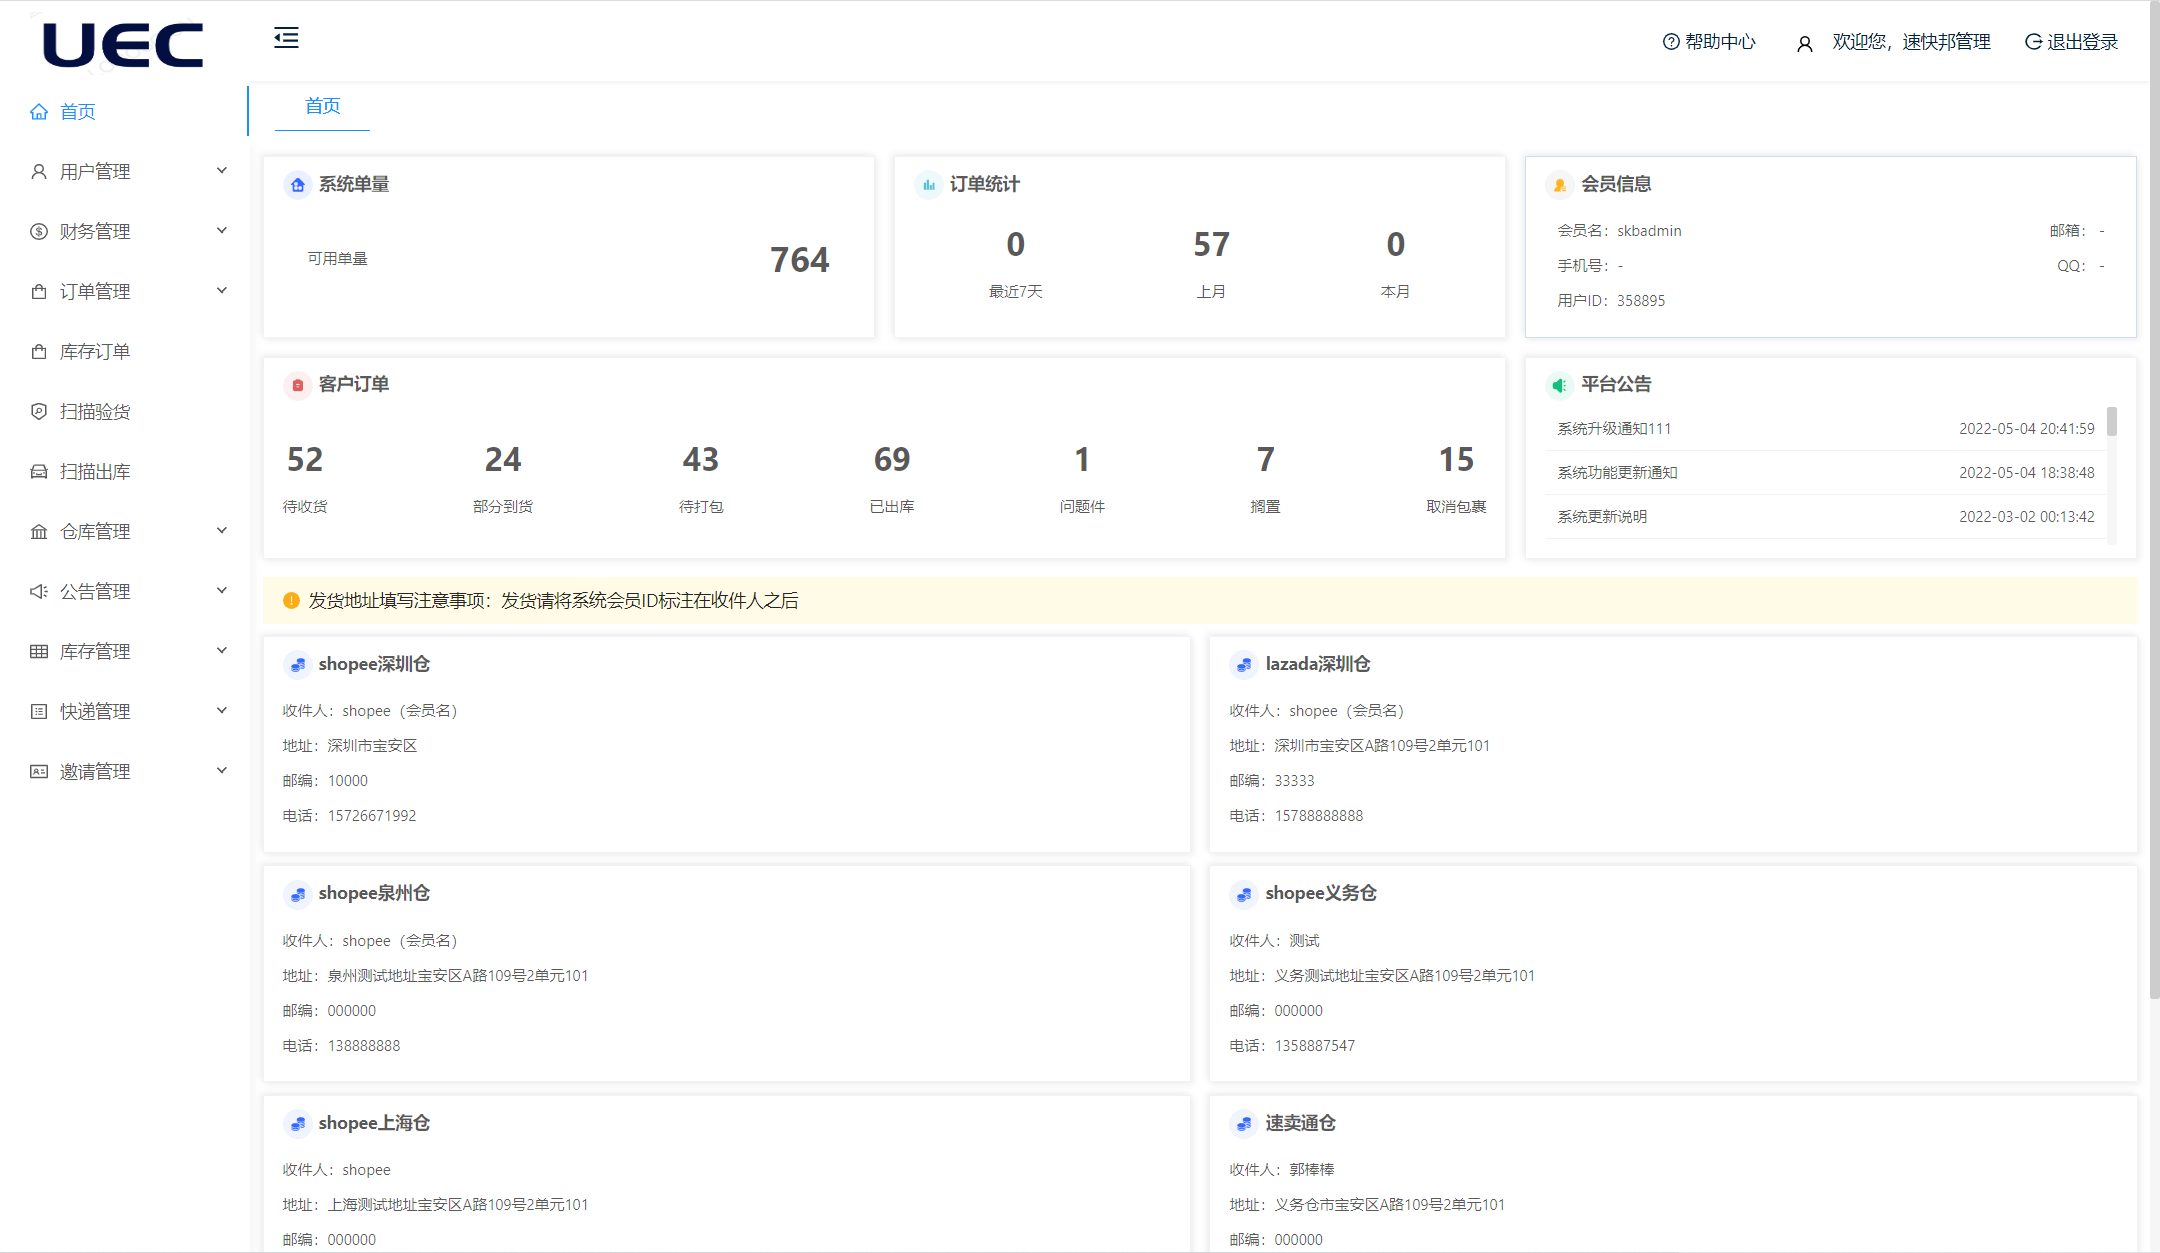Click the shopee深圳仓 warehouse icon
Image resolution: width=2160 pixels, height=1253 pixels.
point(297,665)
